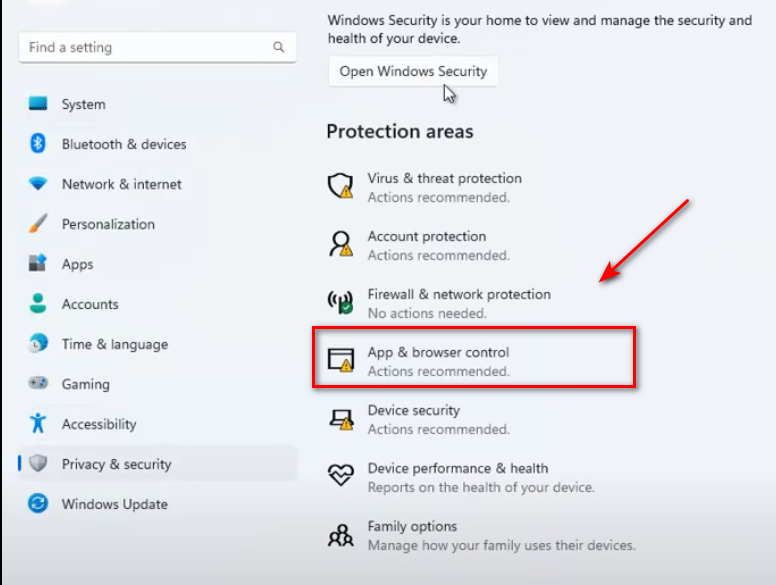Click the Bluetooth & devices icon
The height and width of the screenshot is (585, 776).
(x=38, y=144)
